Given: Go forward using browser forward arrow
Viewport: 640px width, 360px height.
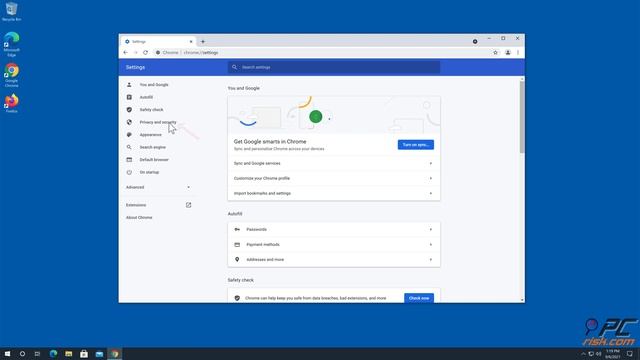Looking at the screenshot, I should 136,53.
